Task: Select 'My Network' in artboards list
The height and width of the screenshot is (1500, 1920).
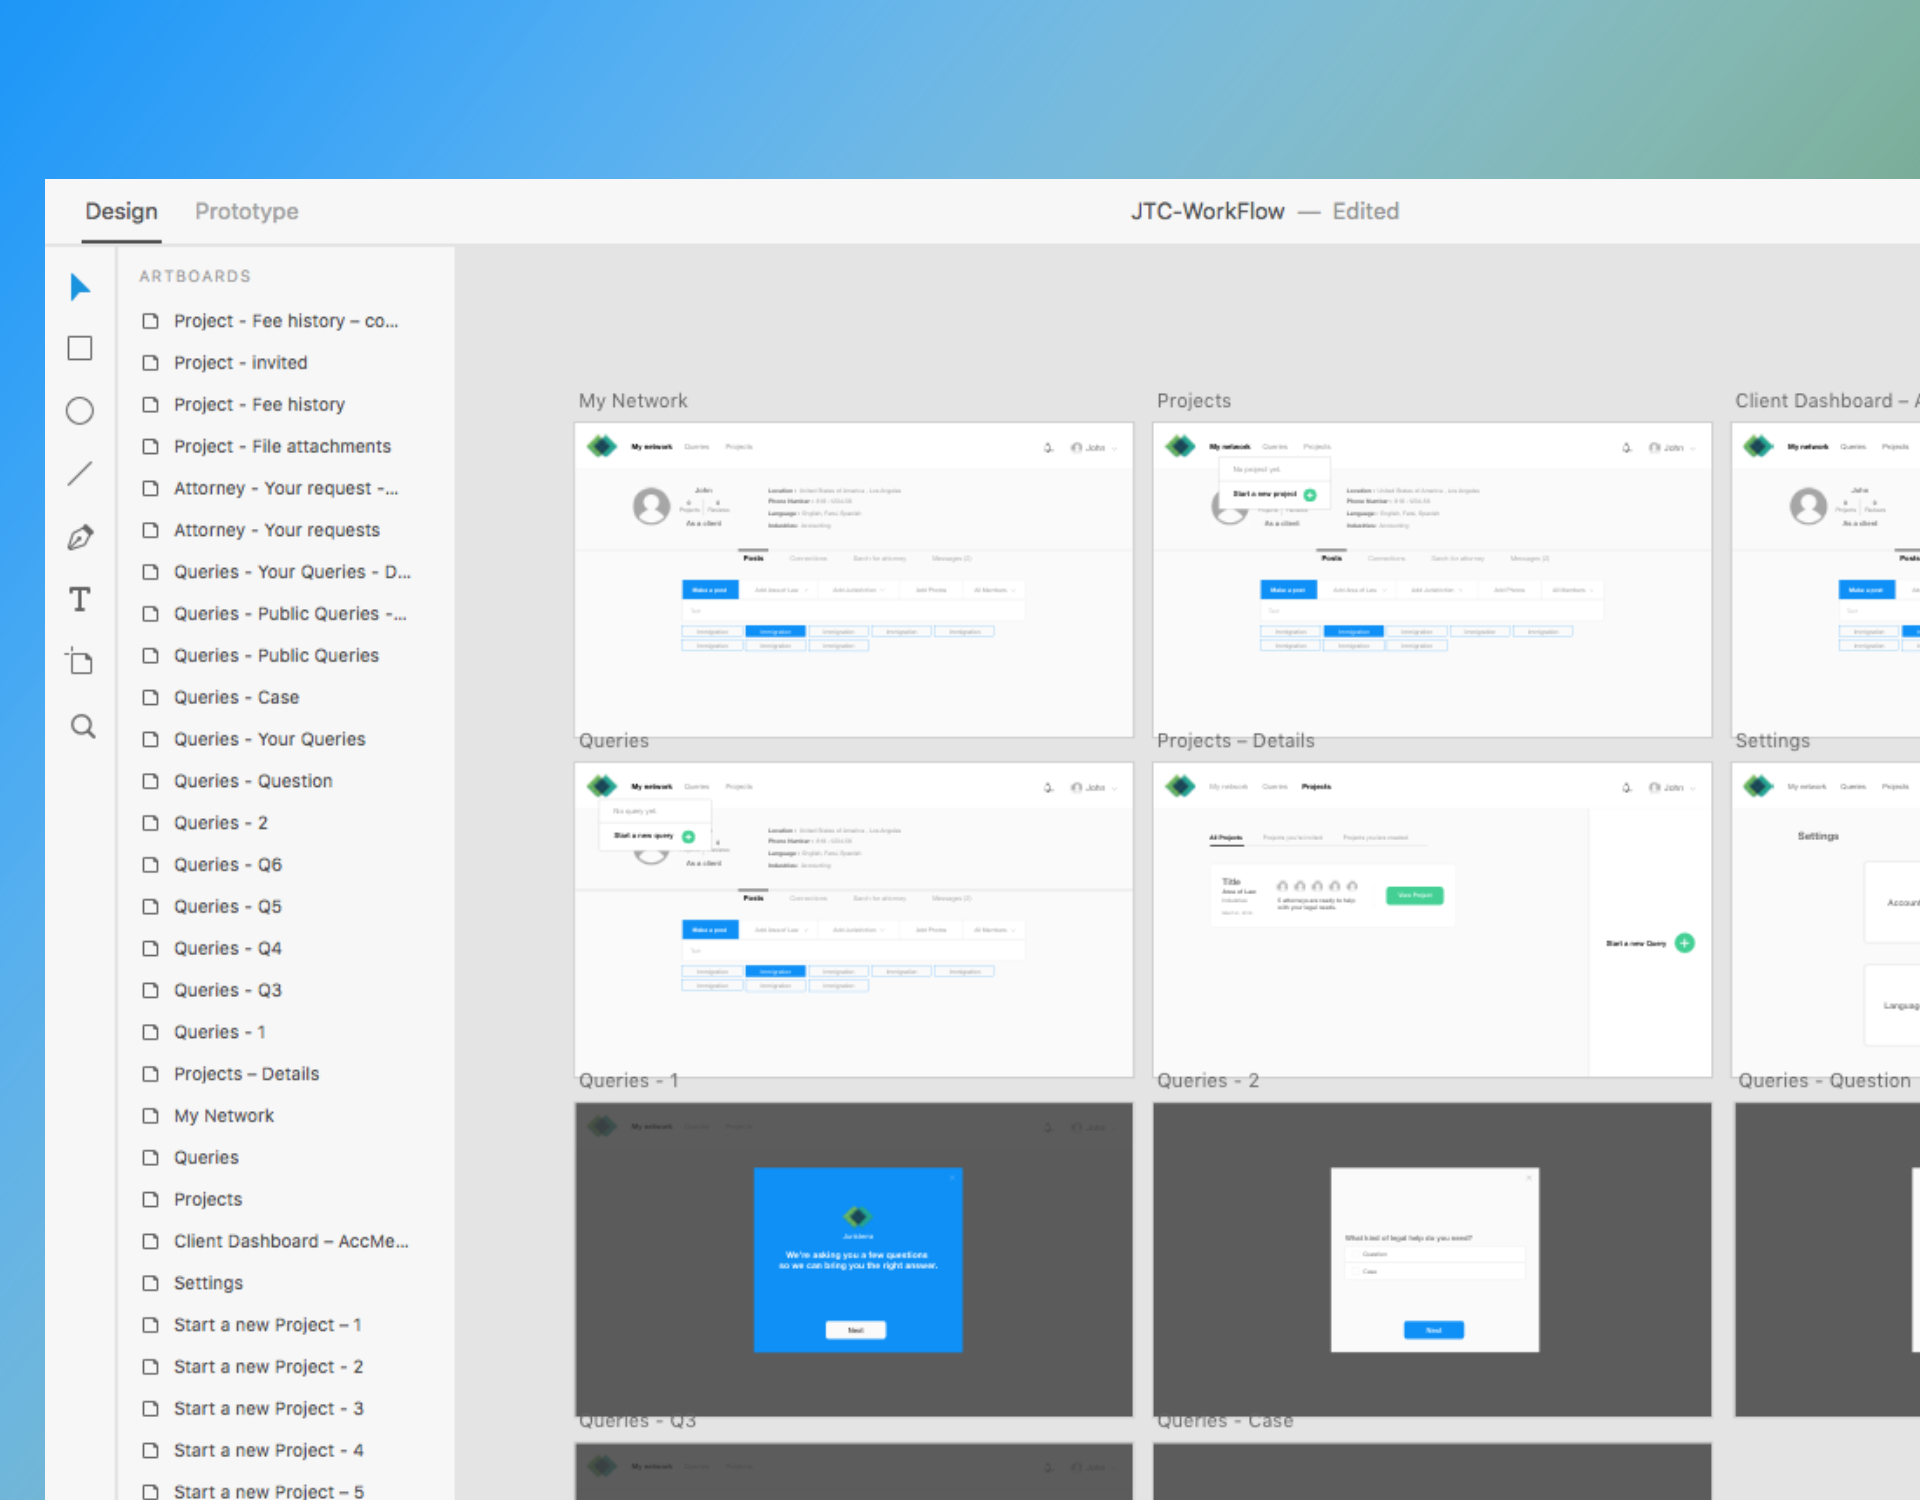Action: click(x=285, y=1116)
